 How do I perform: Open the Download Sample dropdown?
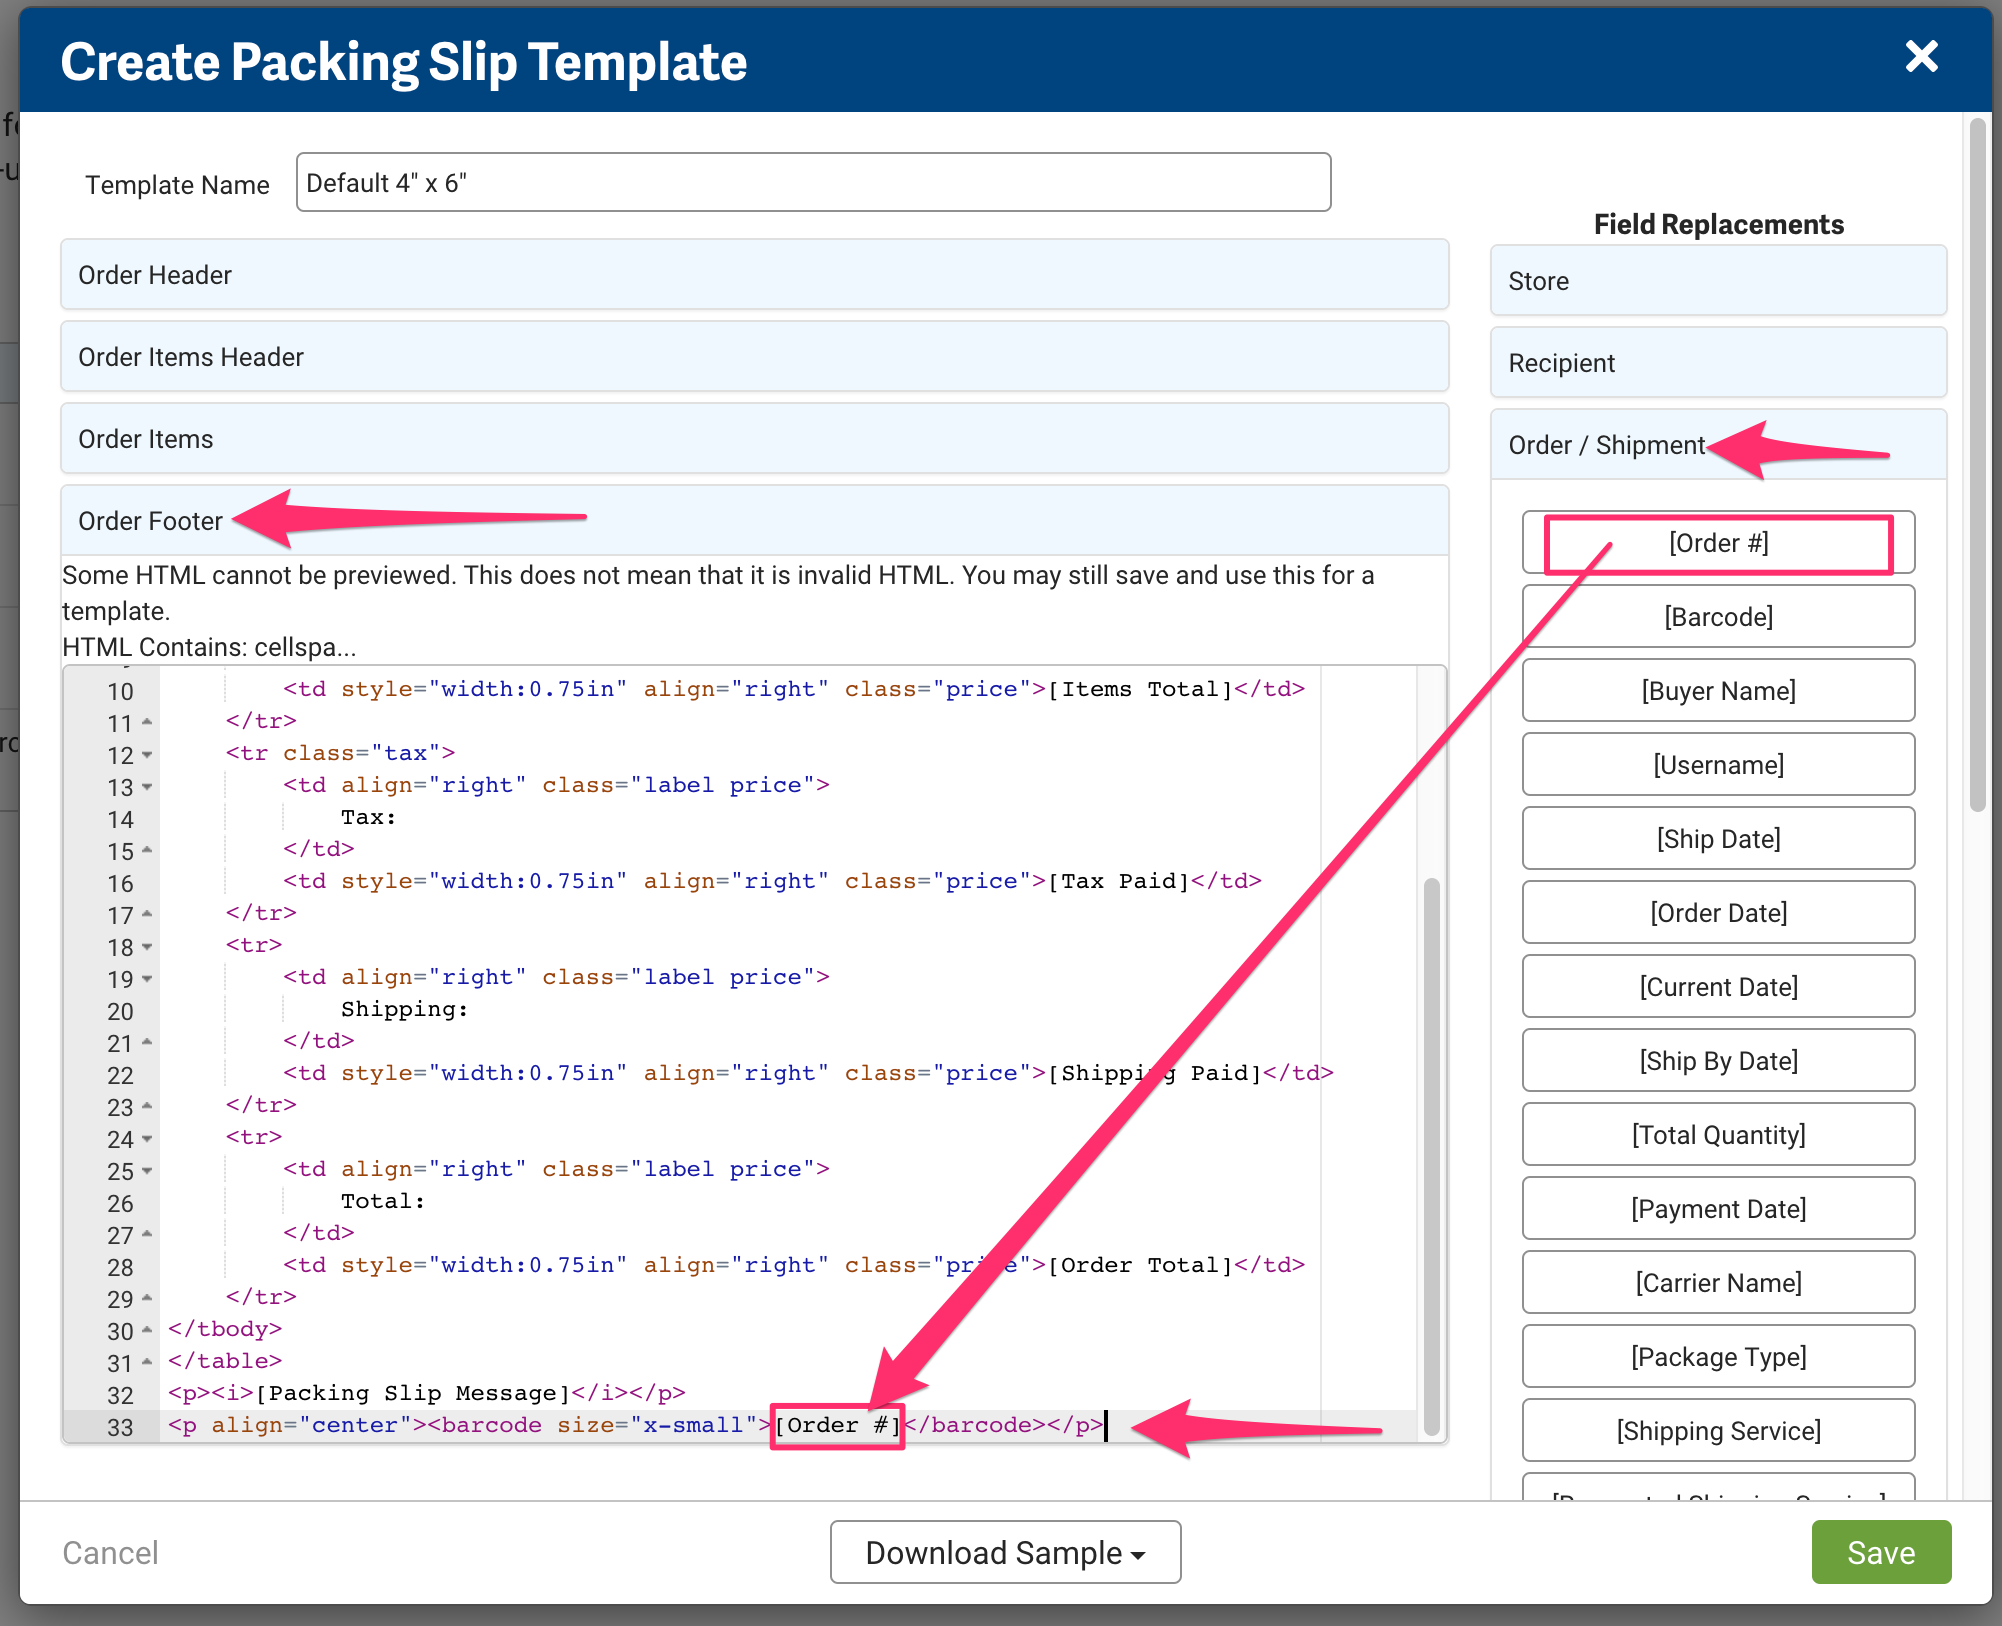click(x=1004, y=1553)
